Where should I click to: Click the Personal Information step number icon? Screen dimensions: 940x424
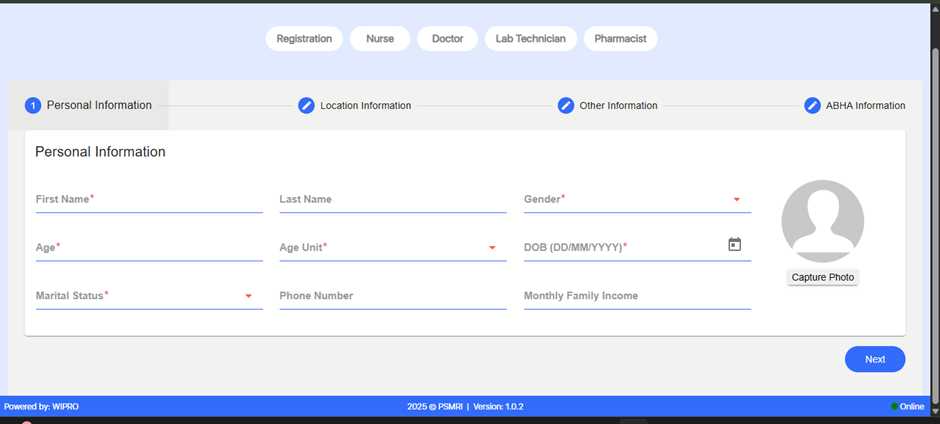(x=33, y=105)
